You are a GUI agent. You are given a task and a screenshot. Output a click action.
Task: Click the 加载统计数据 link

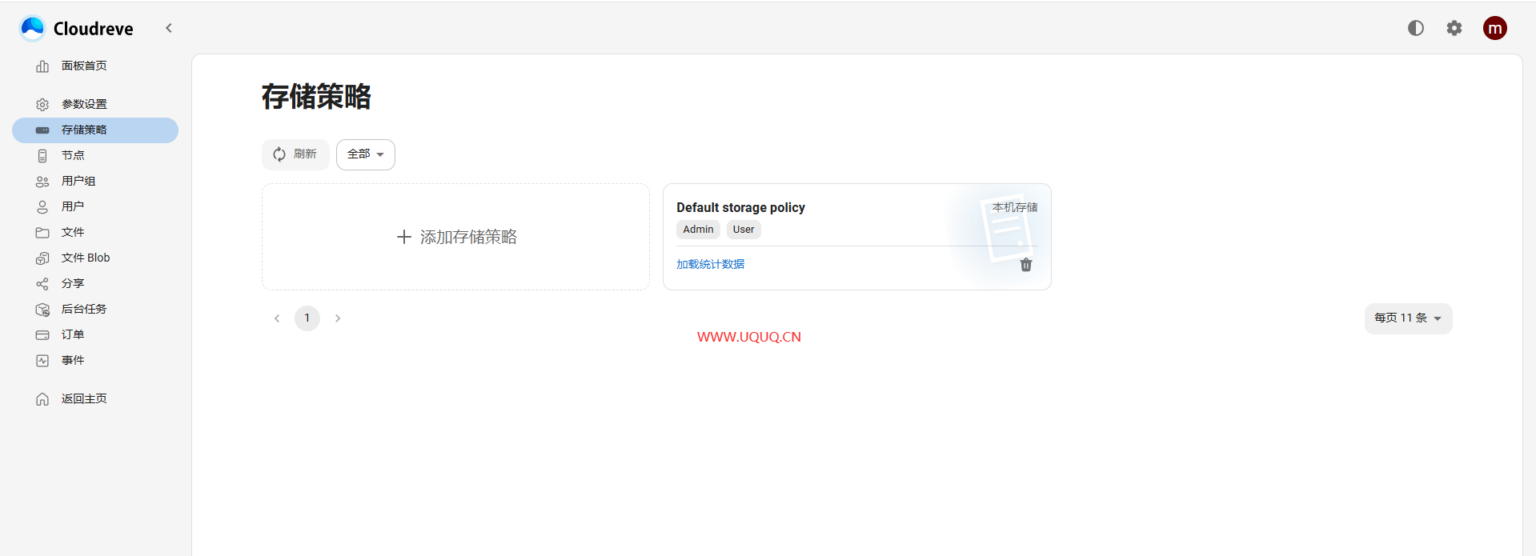coord(710,264)
